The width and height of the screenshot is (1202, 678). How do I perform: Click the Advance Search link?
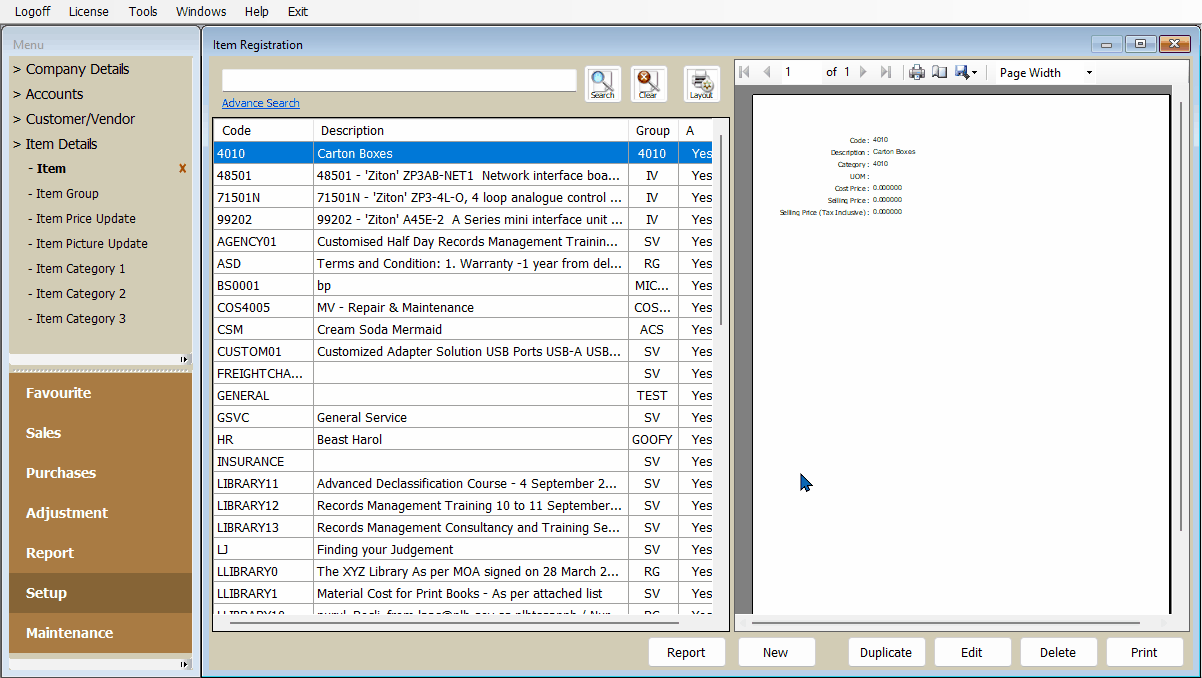261,103
